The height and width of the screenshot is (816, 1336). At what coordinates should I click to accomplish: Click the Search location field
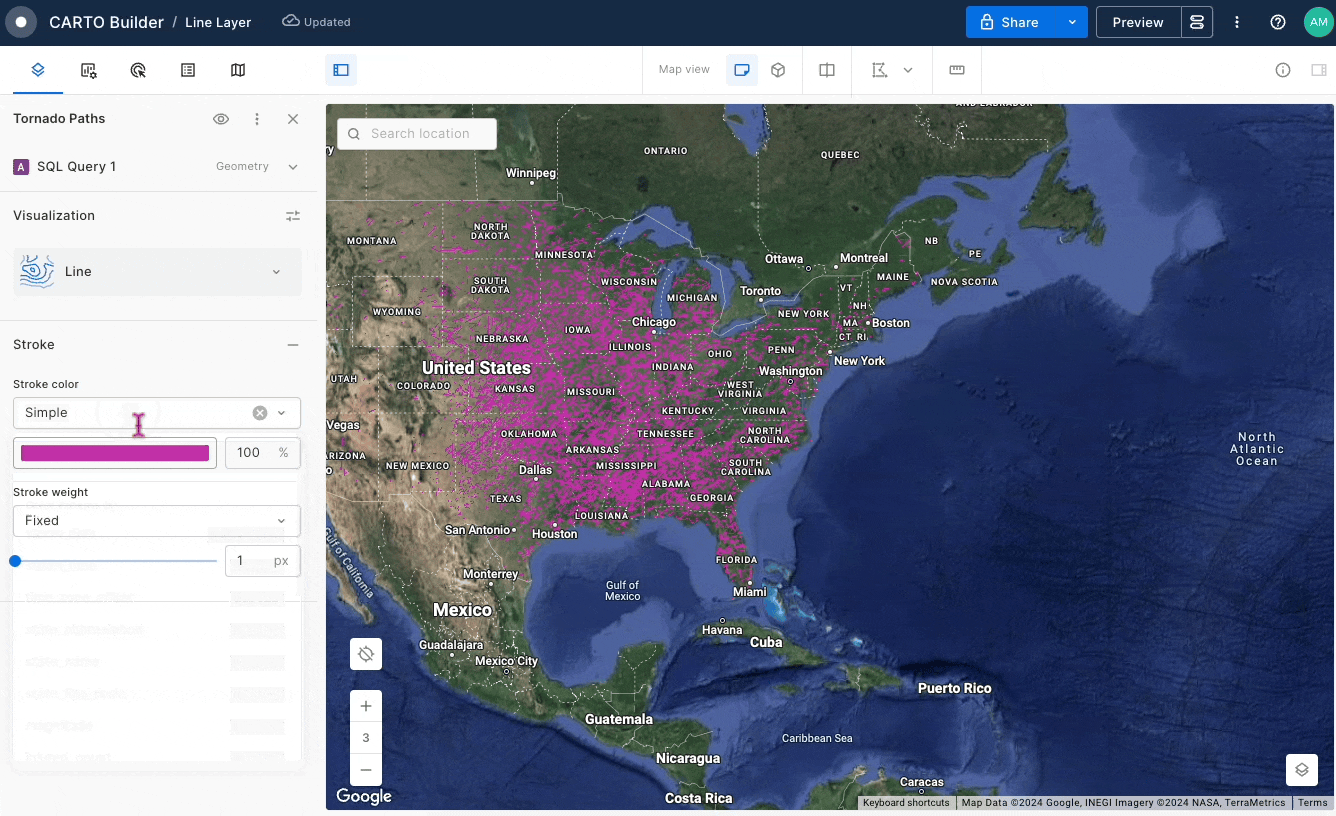[420, 134]
